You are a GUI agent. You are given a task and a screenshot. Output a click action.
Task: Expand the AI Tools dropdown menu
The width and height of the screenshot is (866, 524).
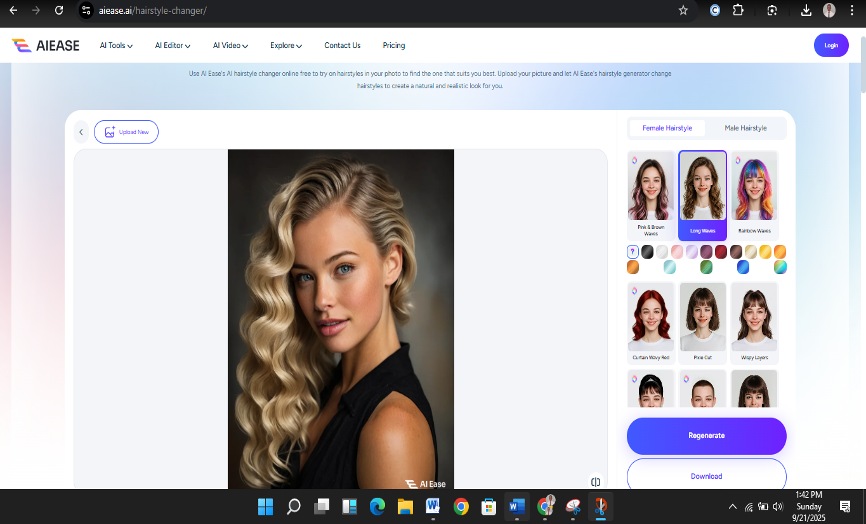[x=116, y=45]
